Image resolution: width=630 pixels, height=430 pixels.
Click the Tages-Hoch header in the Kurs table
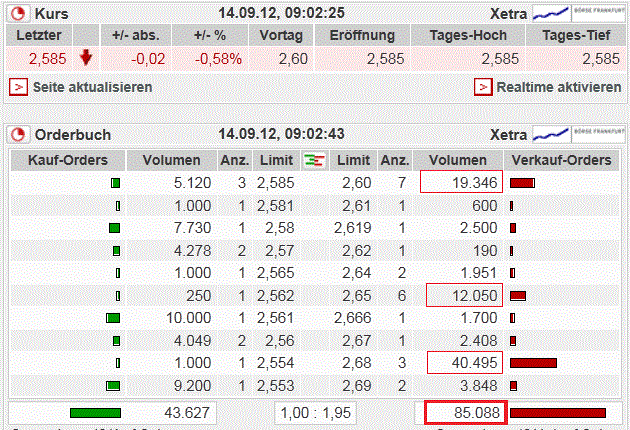pos(460,35)
